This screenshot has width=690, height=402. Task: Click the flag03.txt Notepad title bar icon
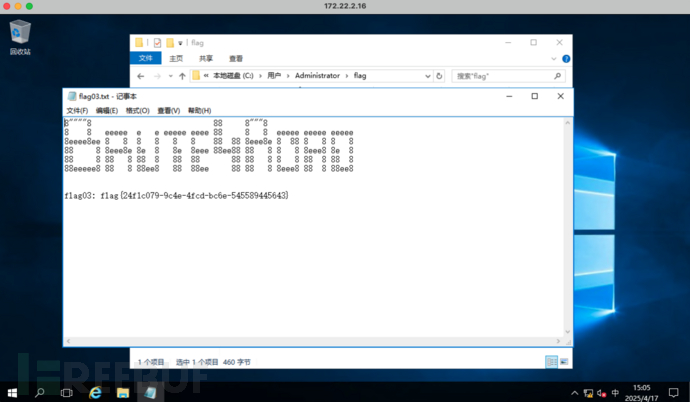(72, 96)
